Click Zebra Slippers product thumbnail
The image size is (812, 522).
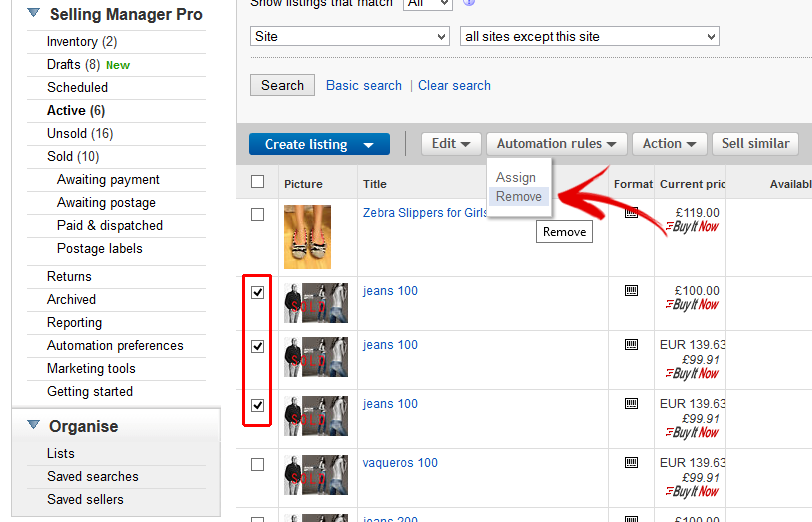point(307,237)
